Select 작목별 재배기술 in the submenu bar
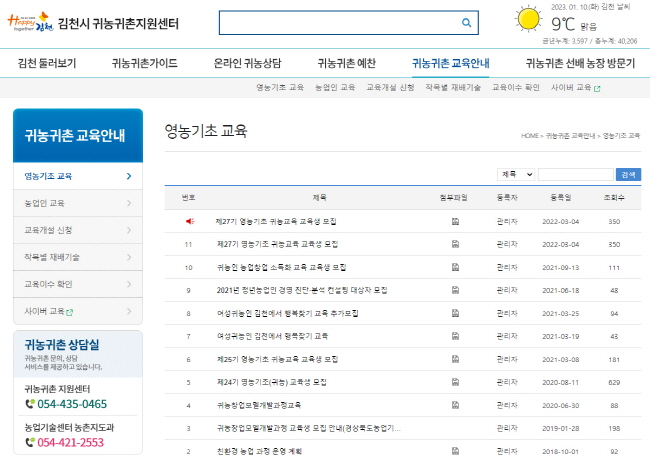The height and width of the screenshot is (462, 650). 453,88
